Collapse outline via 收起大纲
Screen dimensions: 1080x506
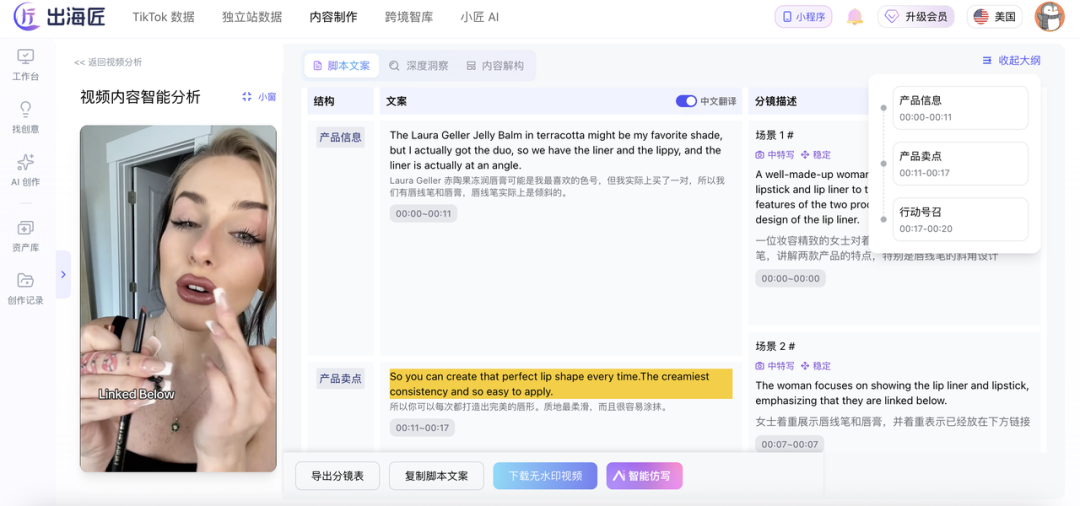pos(1011,61)
